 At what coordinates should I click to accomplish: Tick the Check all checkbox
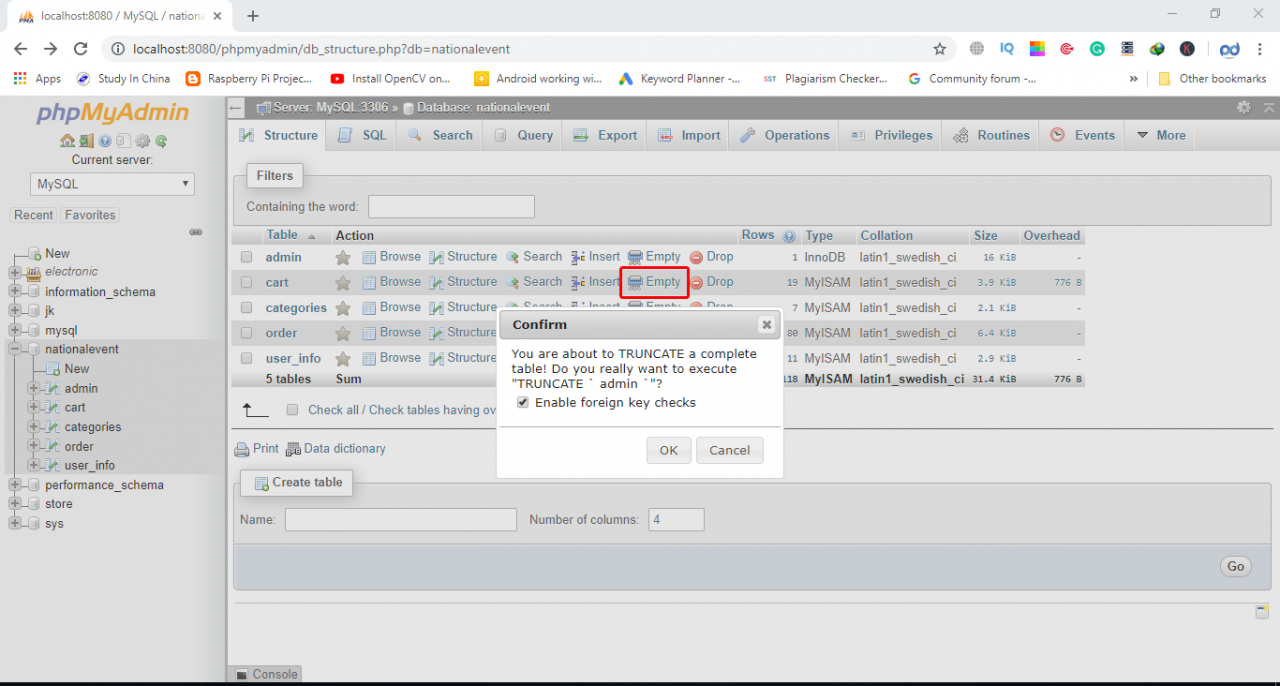292,410
